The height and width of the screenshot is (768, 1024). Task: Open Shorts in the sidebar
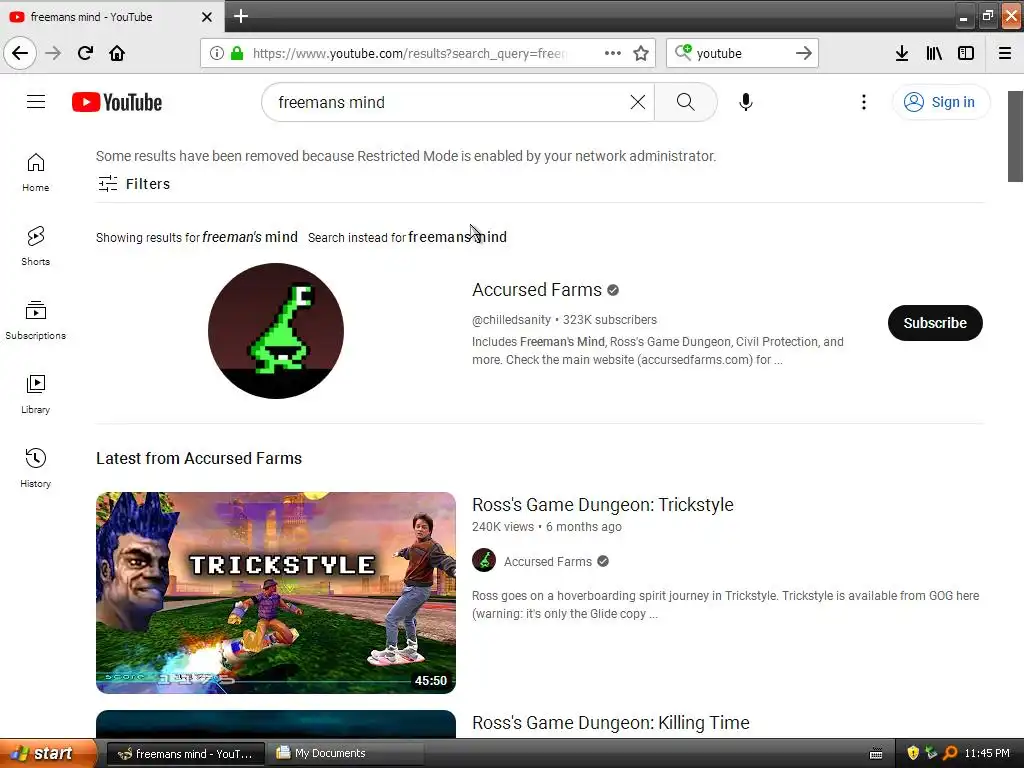[36, 246]
